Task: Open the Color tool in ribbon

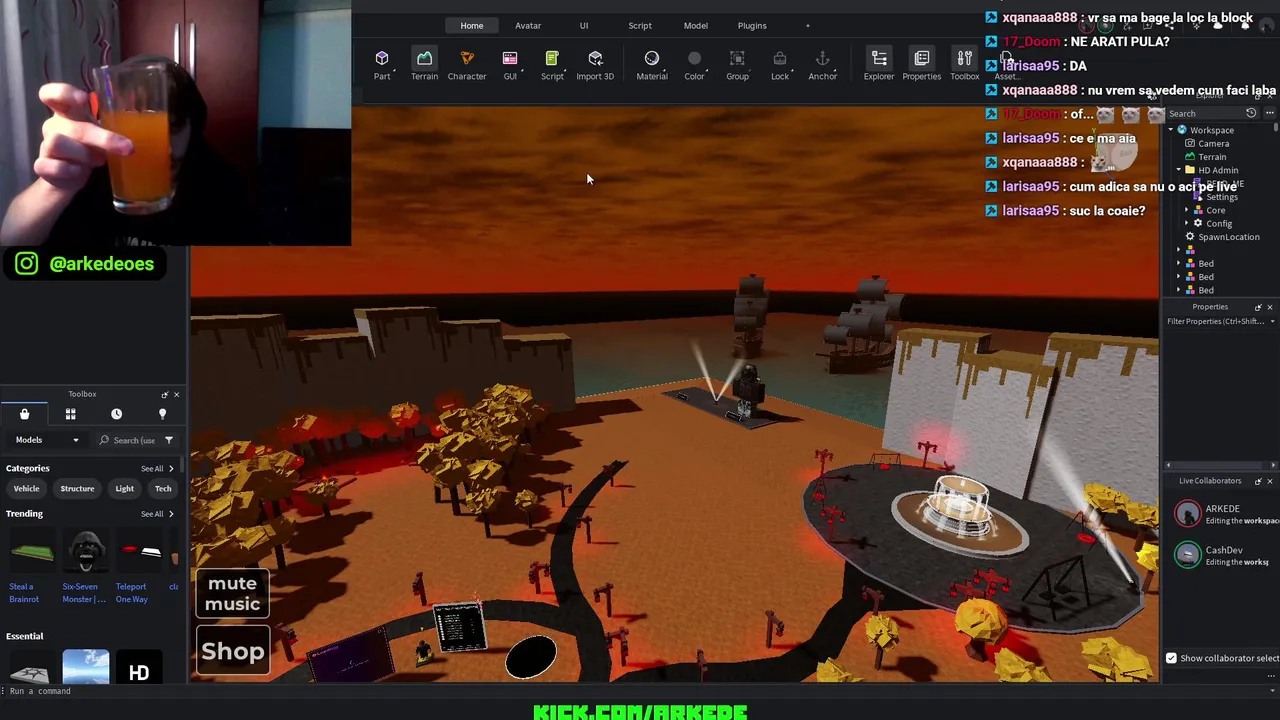Action: tap(694, 64)
